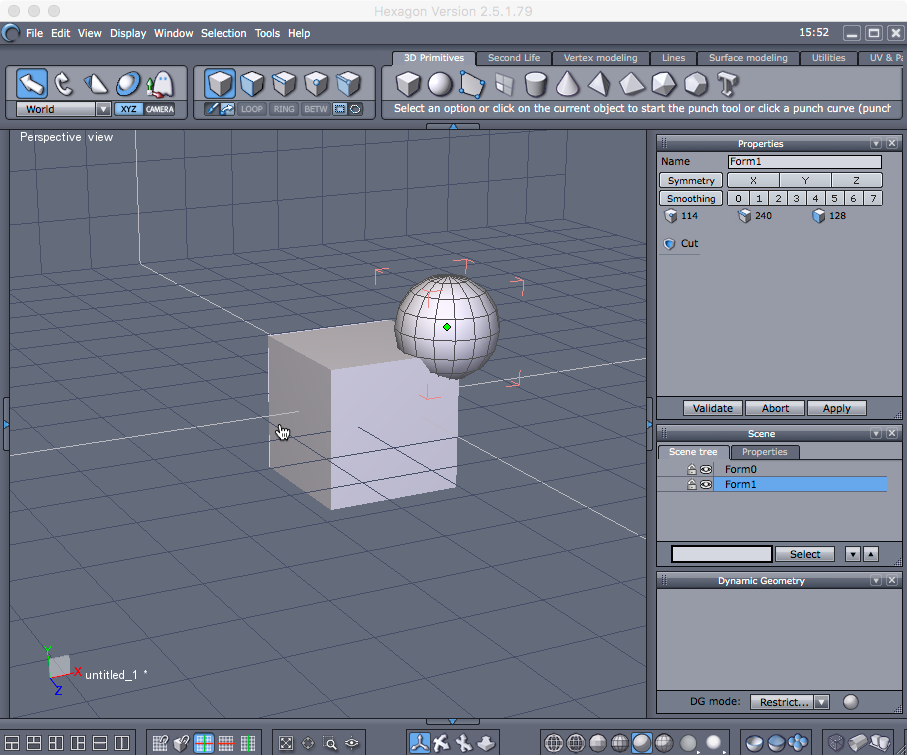
Task: Click the Symmetry button
Action: (x=691, y=181)
